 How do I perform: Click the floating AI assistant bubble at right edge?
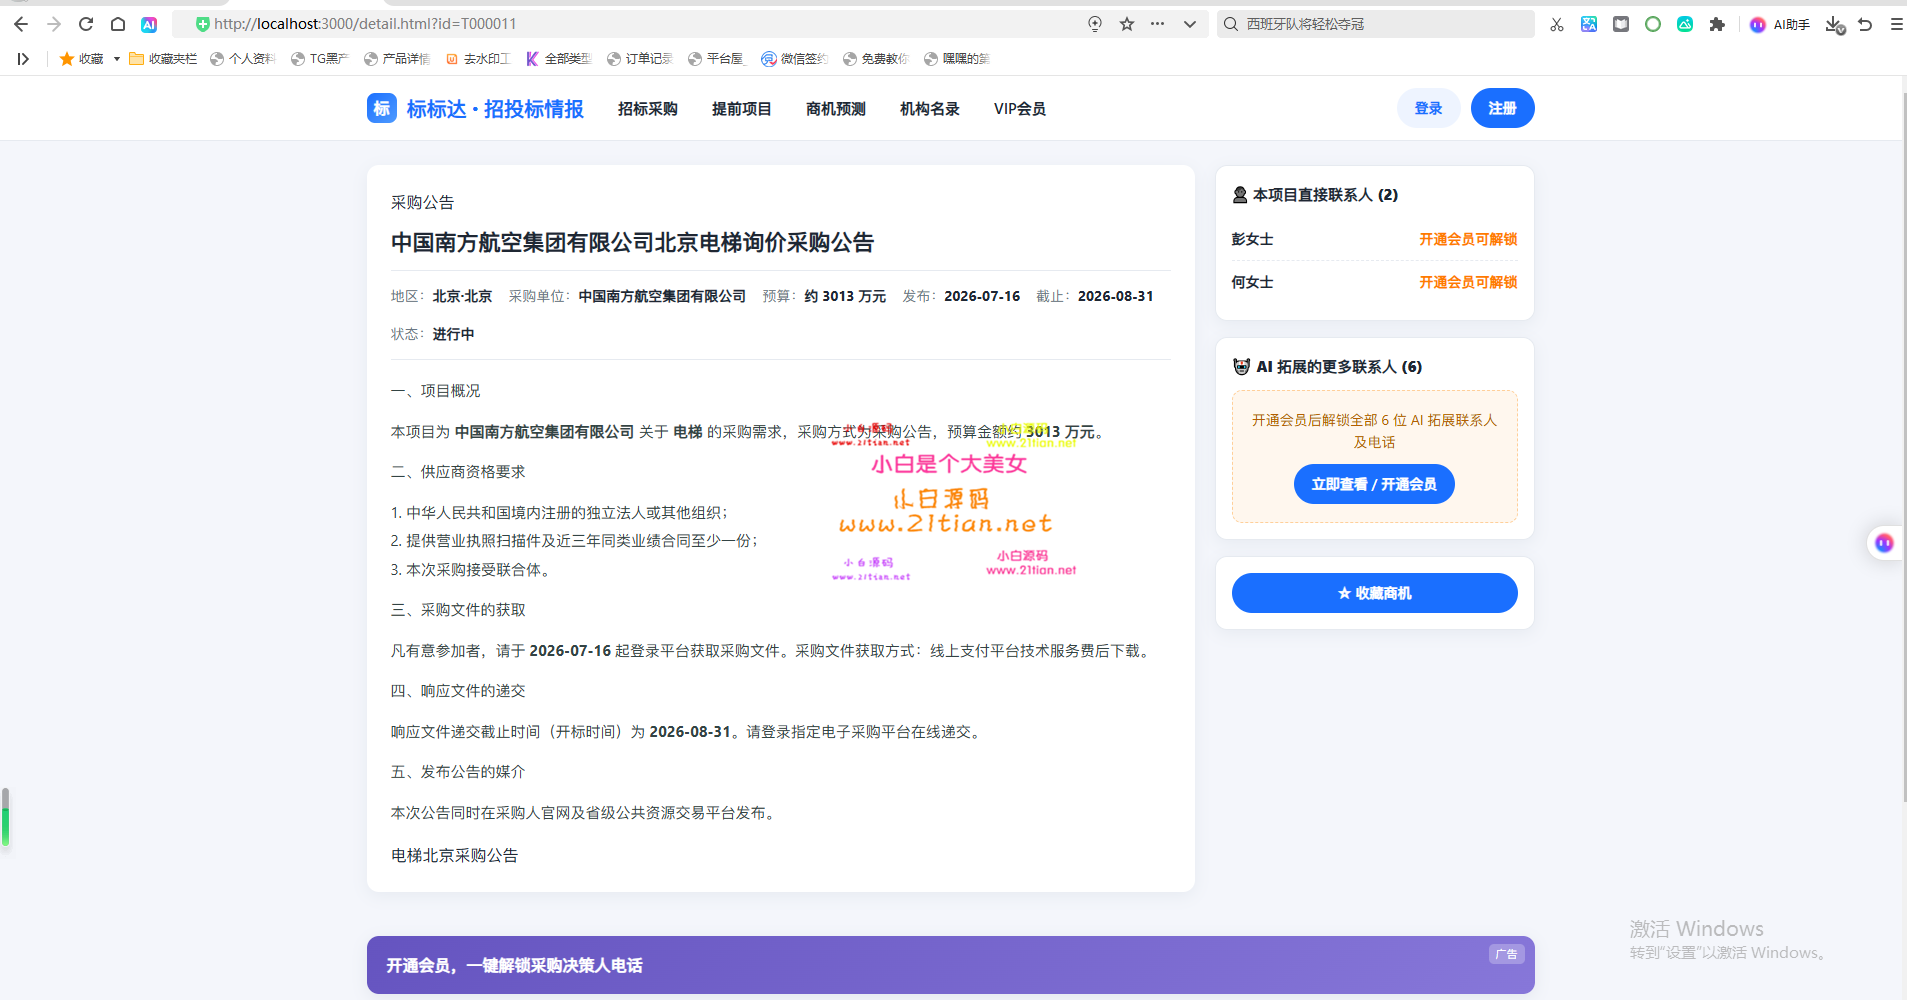click(1884, 543)
